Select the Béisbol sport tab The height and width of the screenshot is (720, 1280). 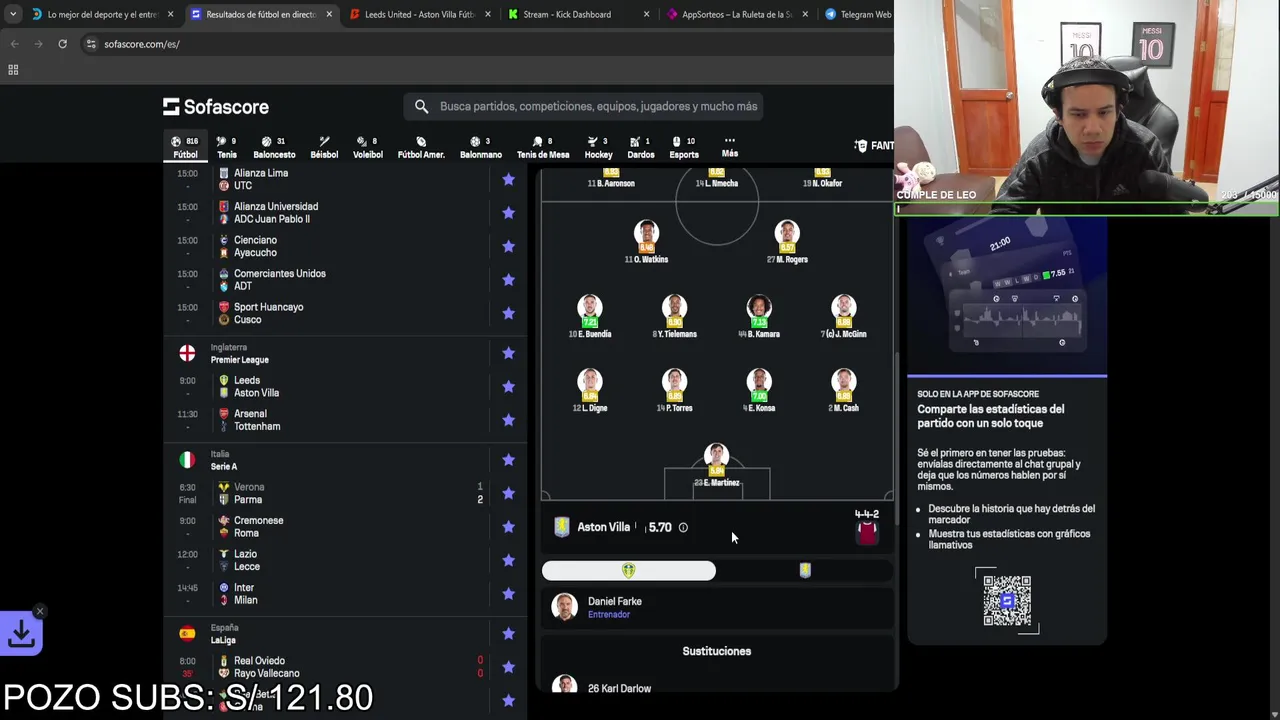pos(324,147)
